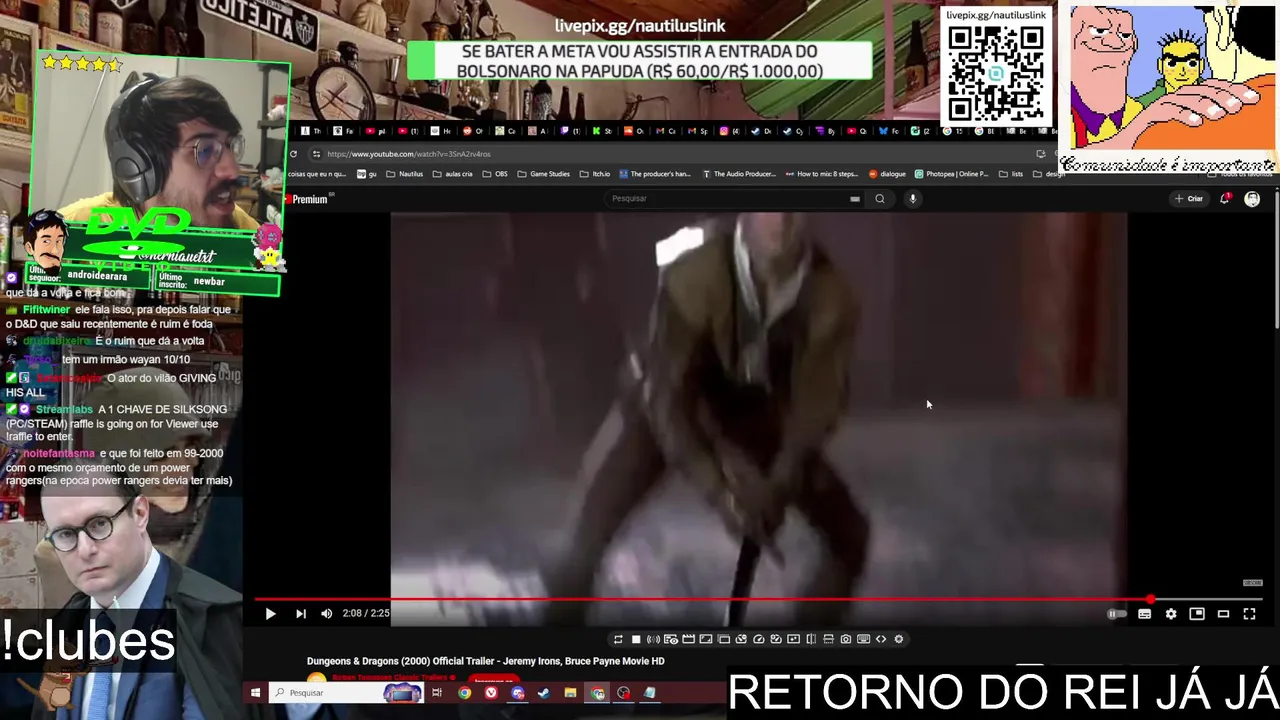Click the taskbar Pesquisar search box
This screenshot has width=1280, height=720.
(345, 692)
